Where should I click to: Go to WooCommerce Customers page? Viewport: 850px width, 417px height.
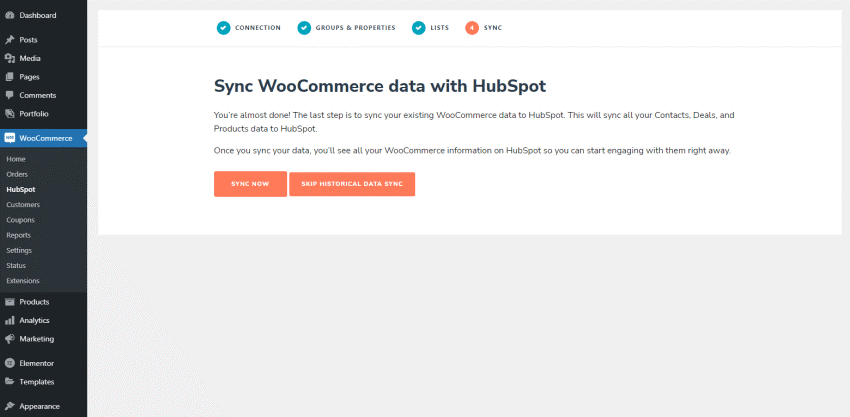coord(23,204)
